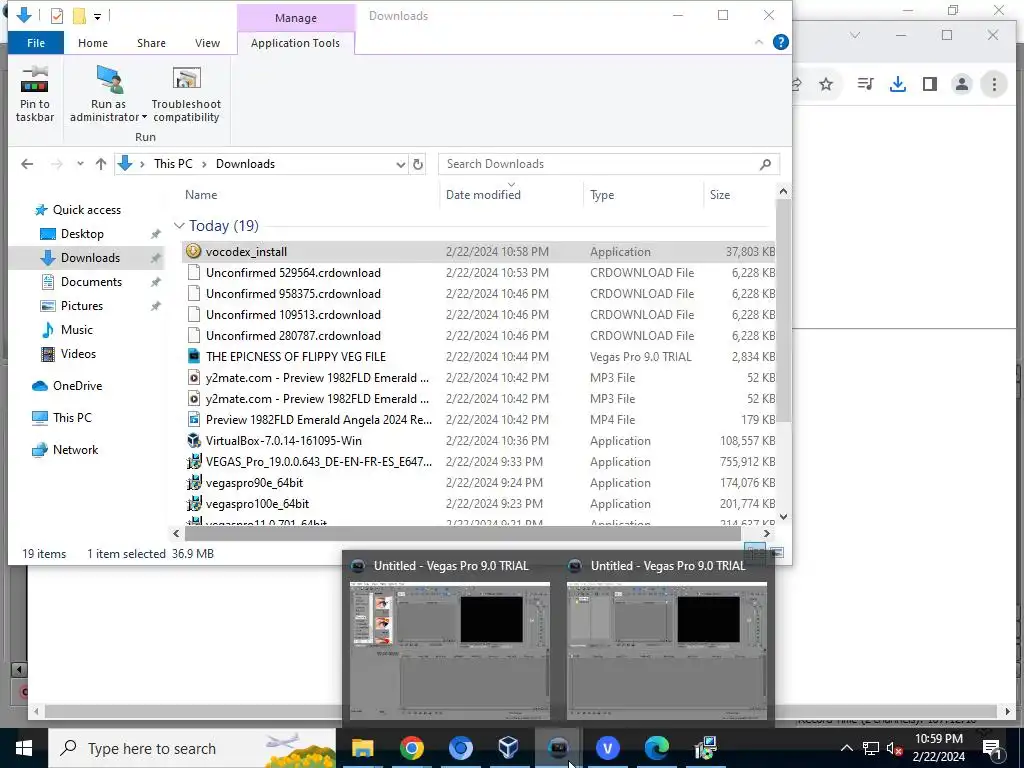
Task: Open Explorer help question mark icon
Action: (x=780, y=42)
